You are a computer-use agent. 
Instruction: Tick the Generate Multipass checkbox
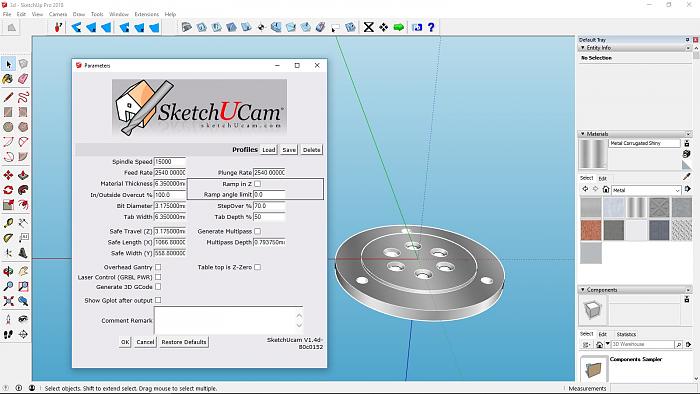pyautogui.click(x=258, y=231)
